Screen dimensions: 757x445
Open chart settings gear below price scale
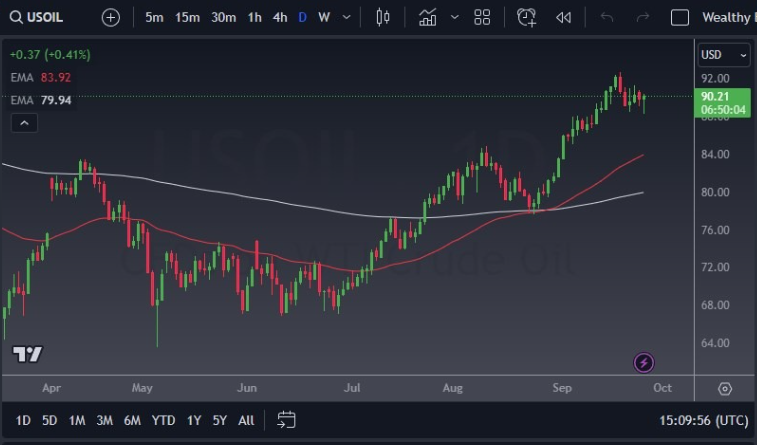point(725,388)
